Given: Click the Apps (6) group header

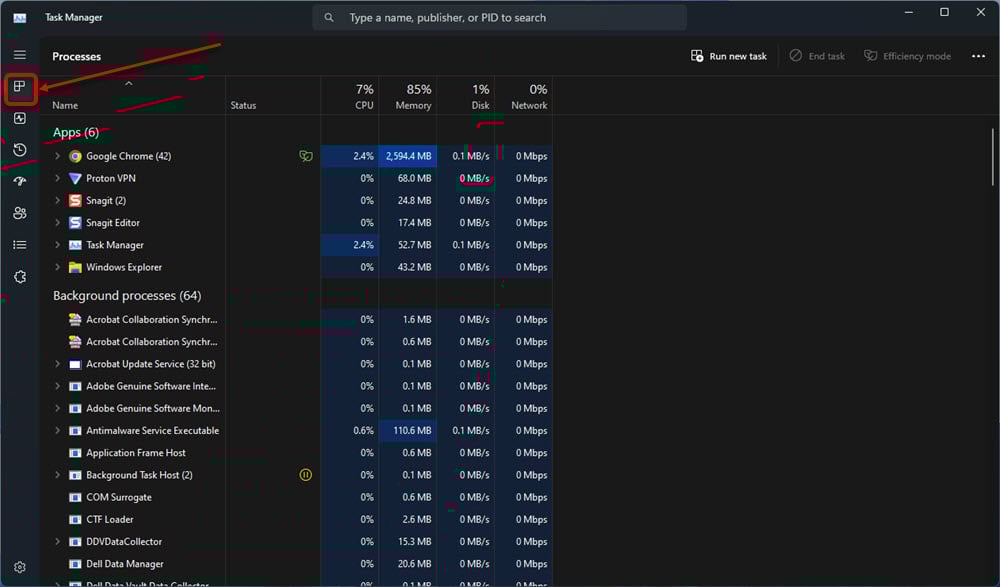Looking at the screenshot, I should click(76, 133).
